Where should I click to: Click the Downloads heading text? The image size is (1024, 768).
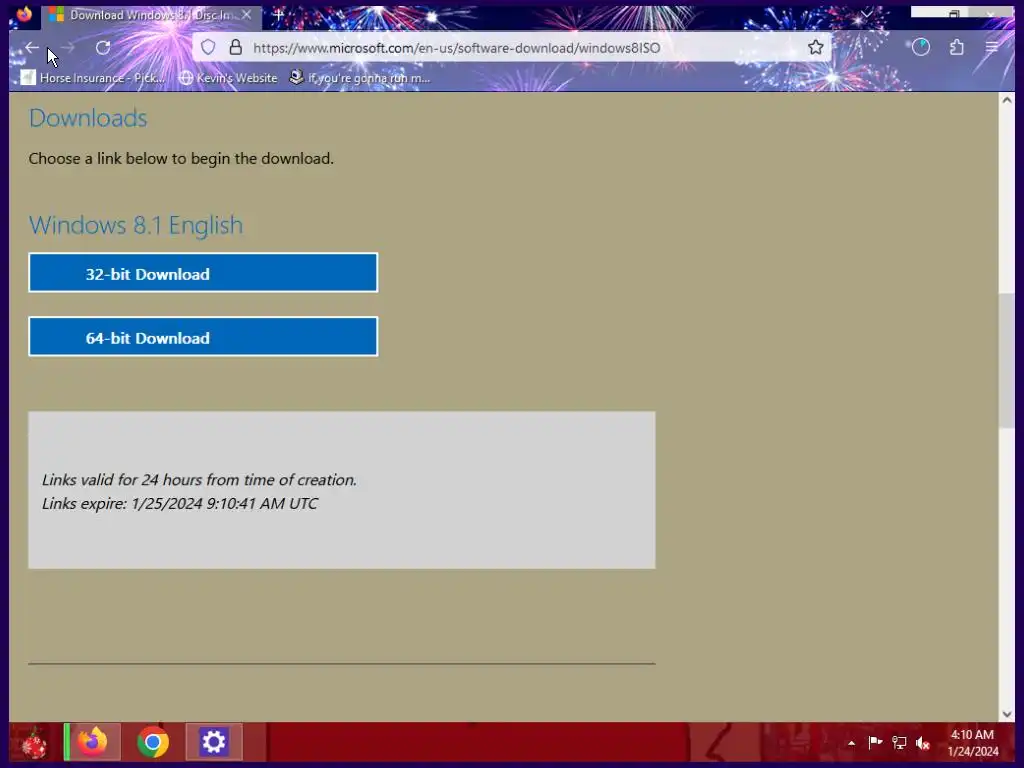coord(88,118)
